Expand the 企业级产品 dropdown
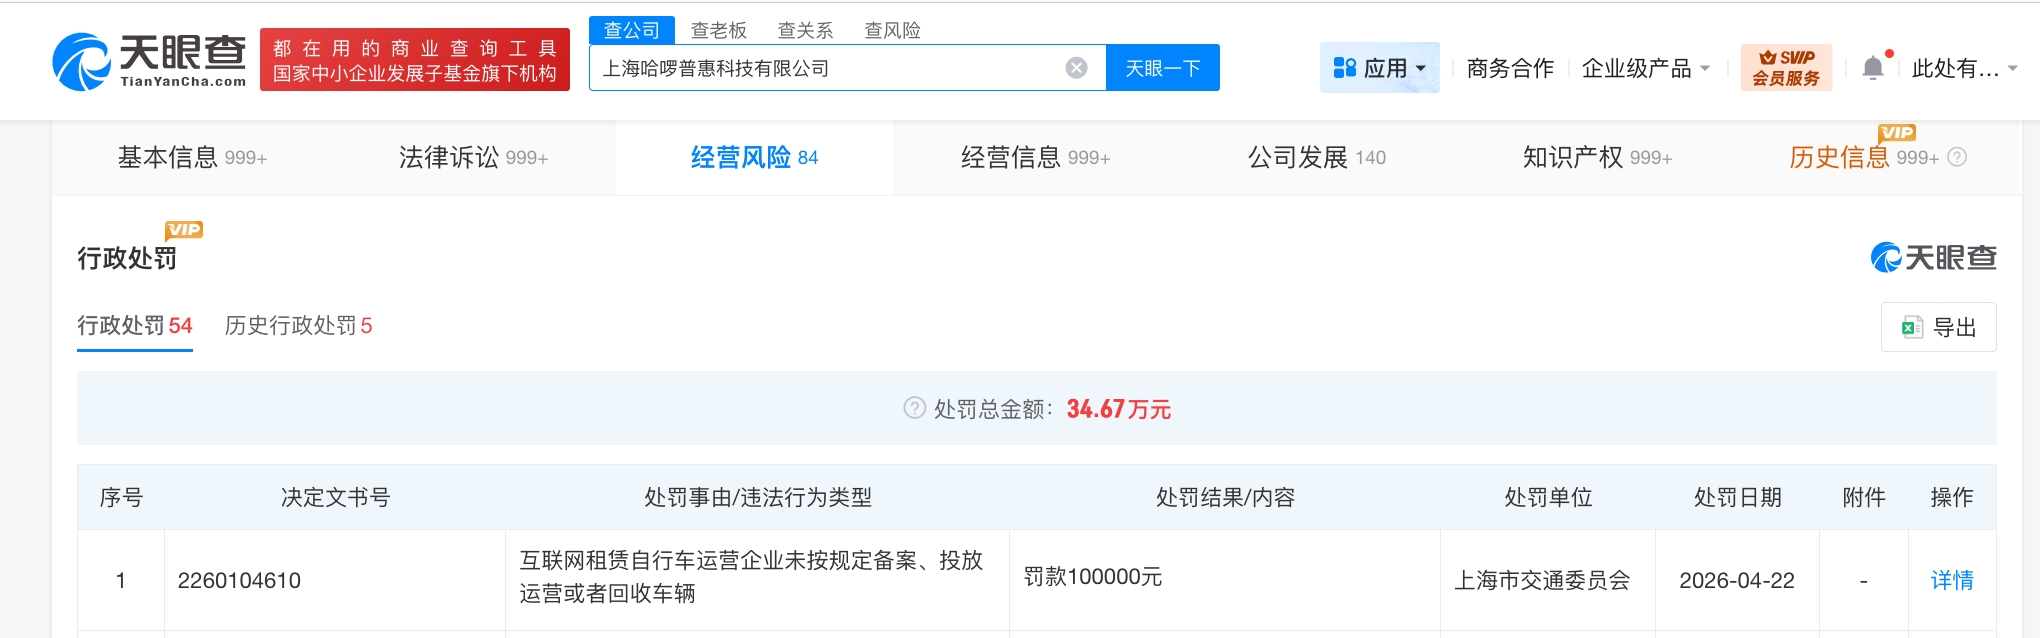This screenshot has width=2040, height=638. click(1645, 68)
